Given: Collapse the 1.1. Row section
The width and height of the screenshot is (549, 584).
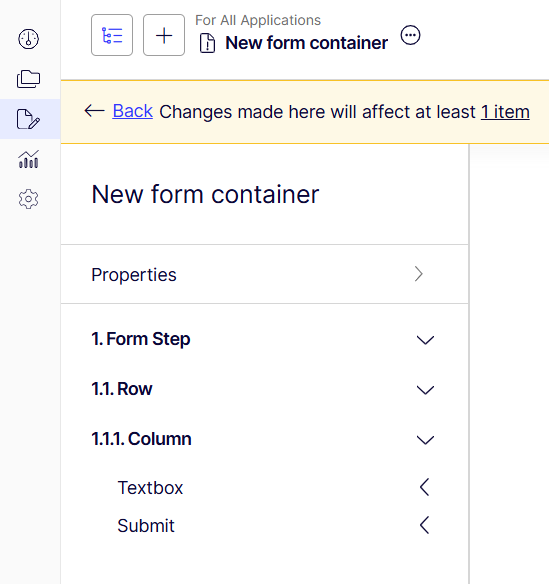Looking at the screenshot, I should pyautogui.click(x=425, y=390).
